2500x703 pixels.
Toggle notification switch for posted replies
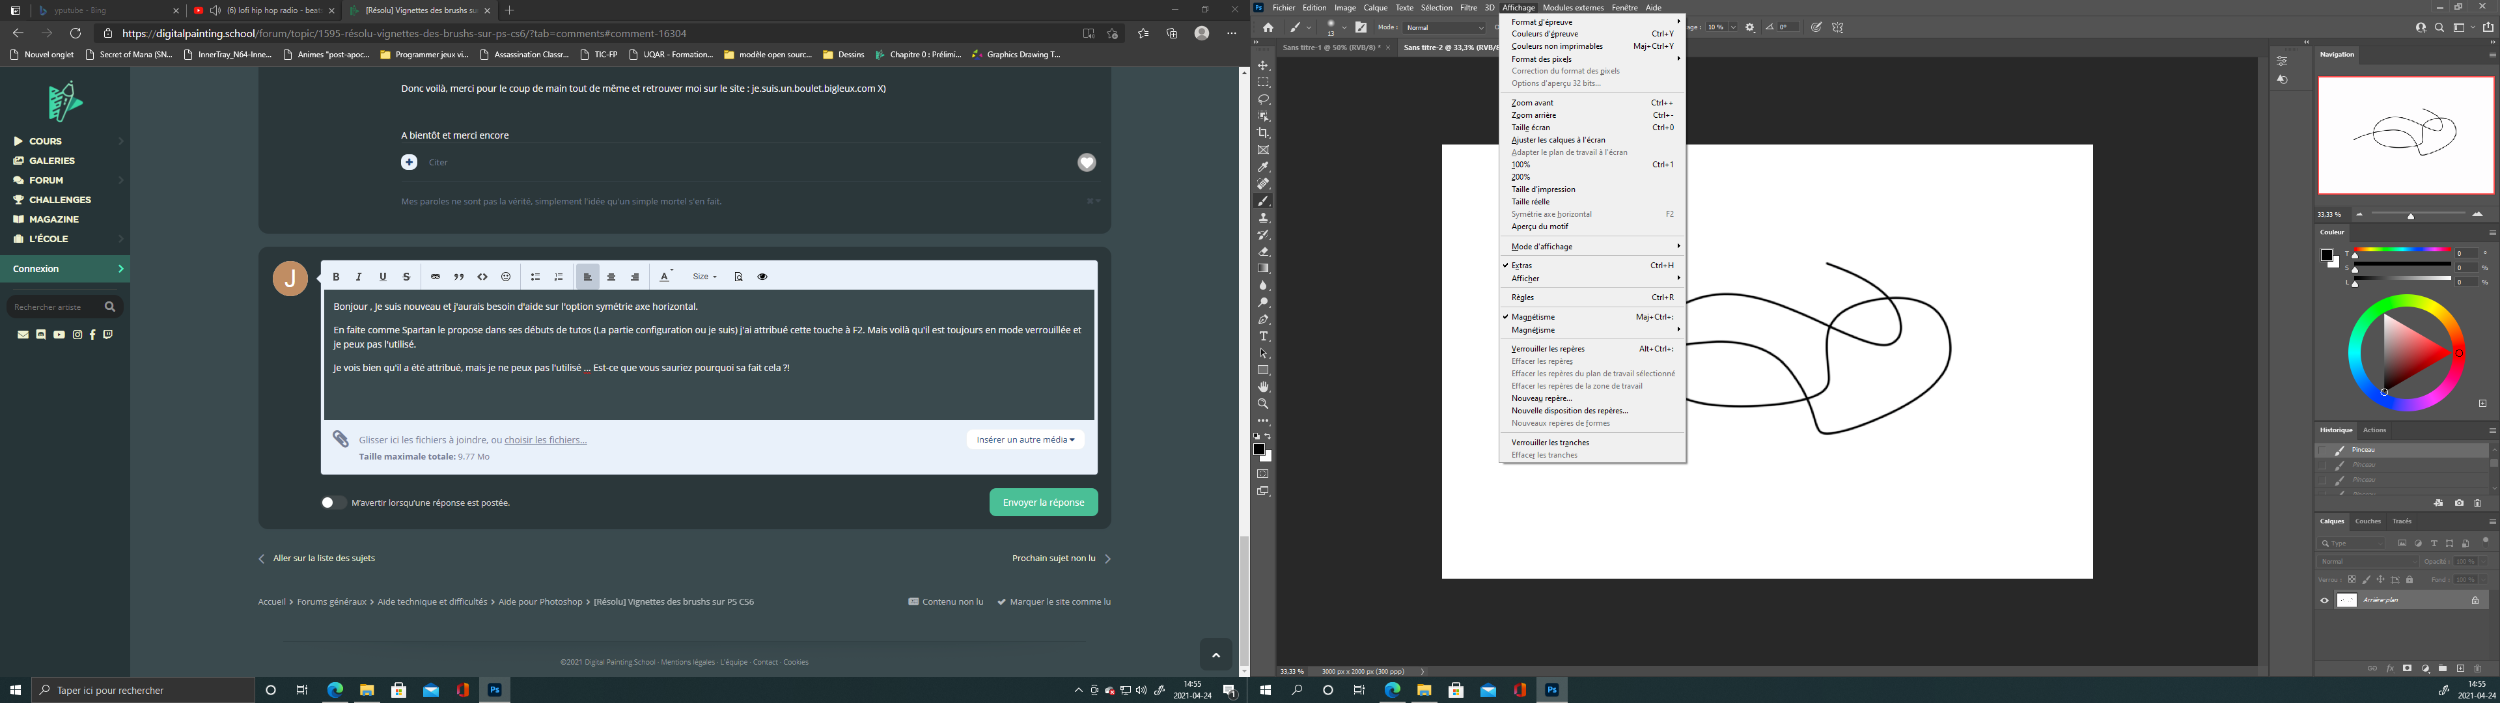coord(332,503)
